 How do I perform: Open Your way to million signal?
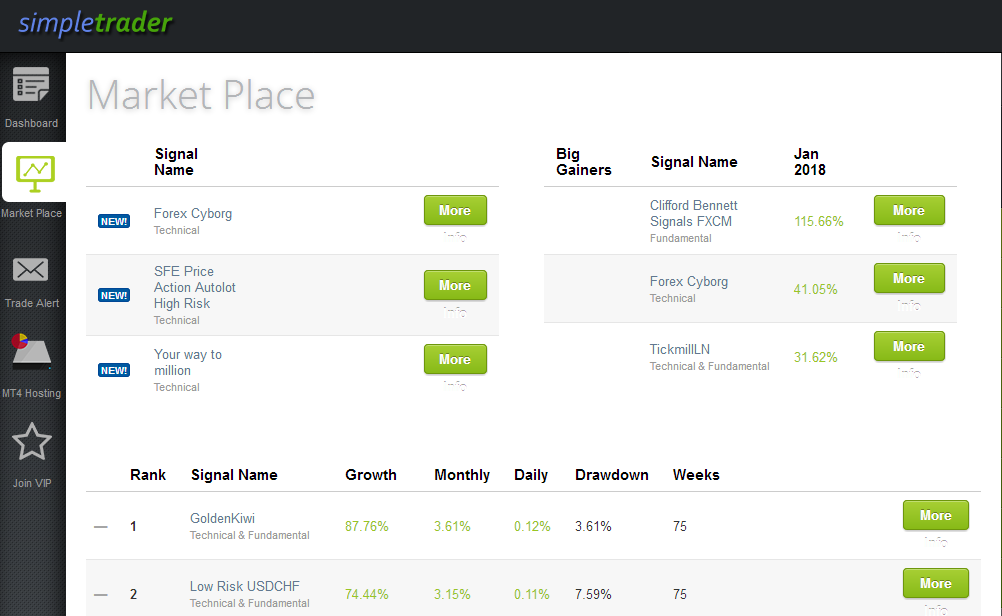coord(187,362)
